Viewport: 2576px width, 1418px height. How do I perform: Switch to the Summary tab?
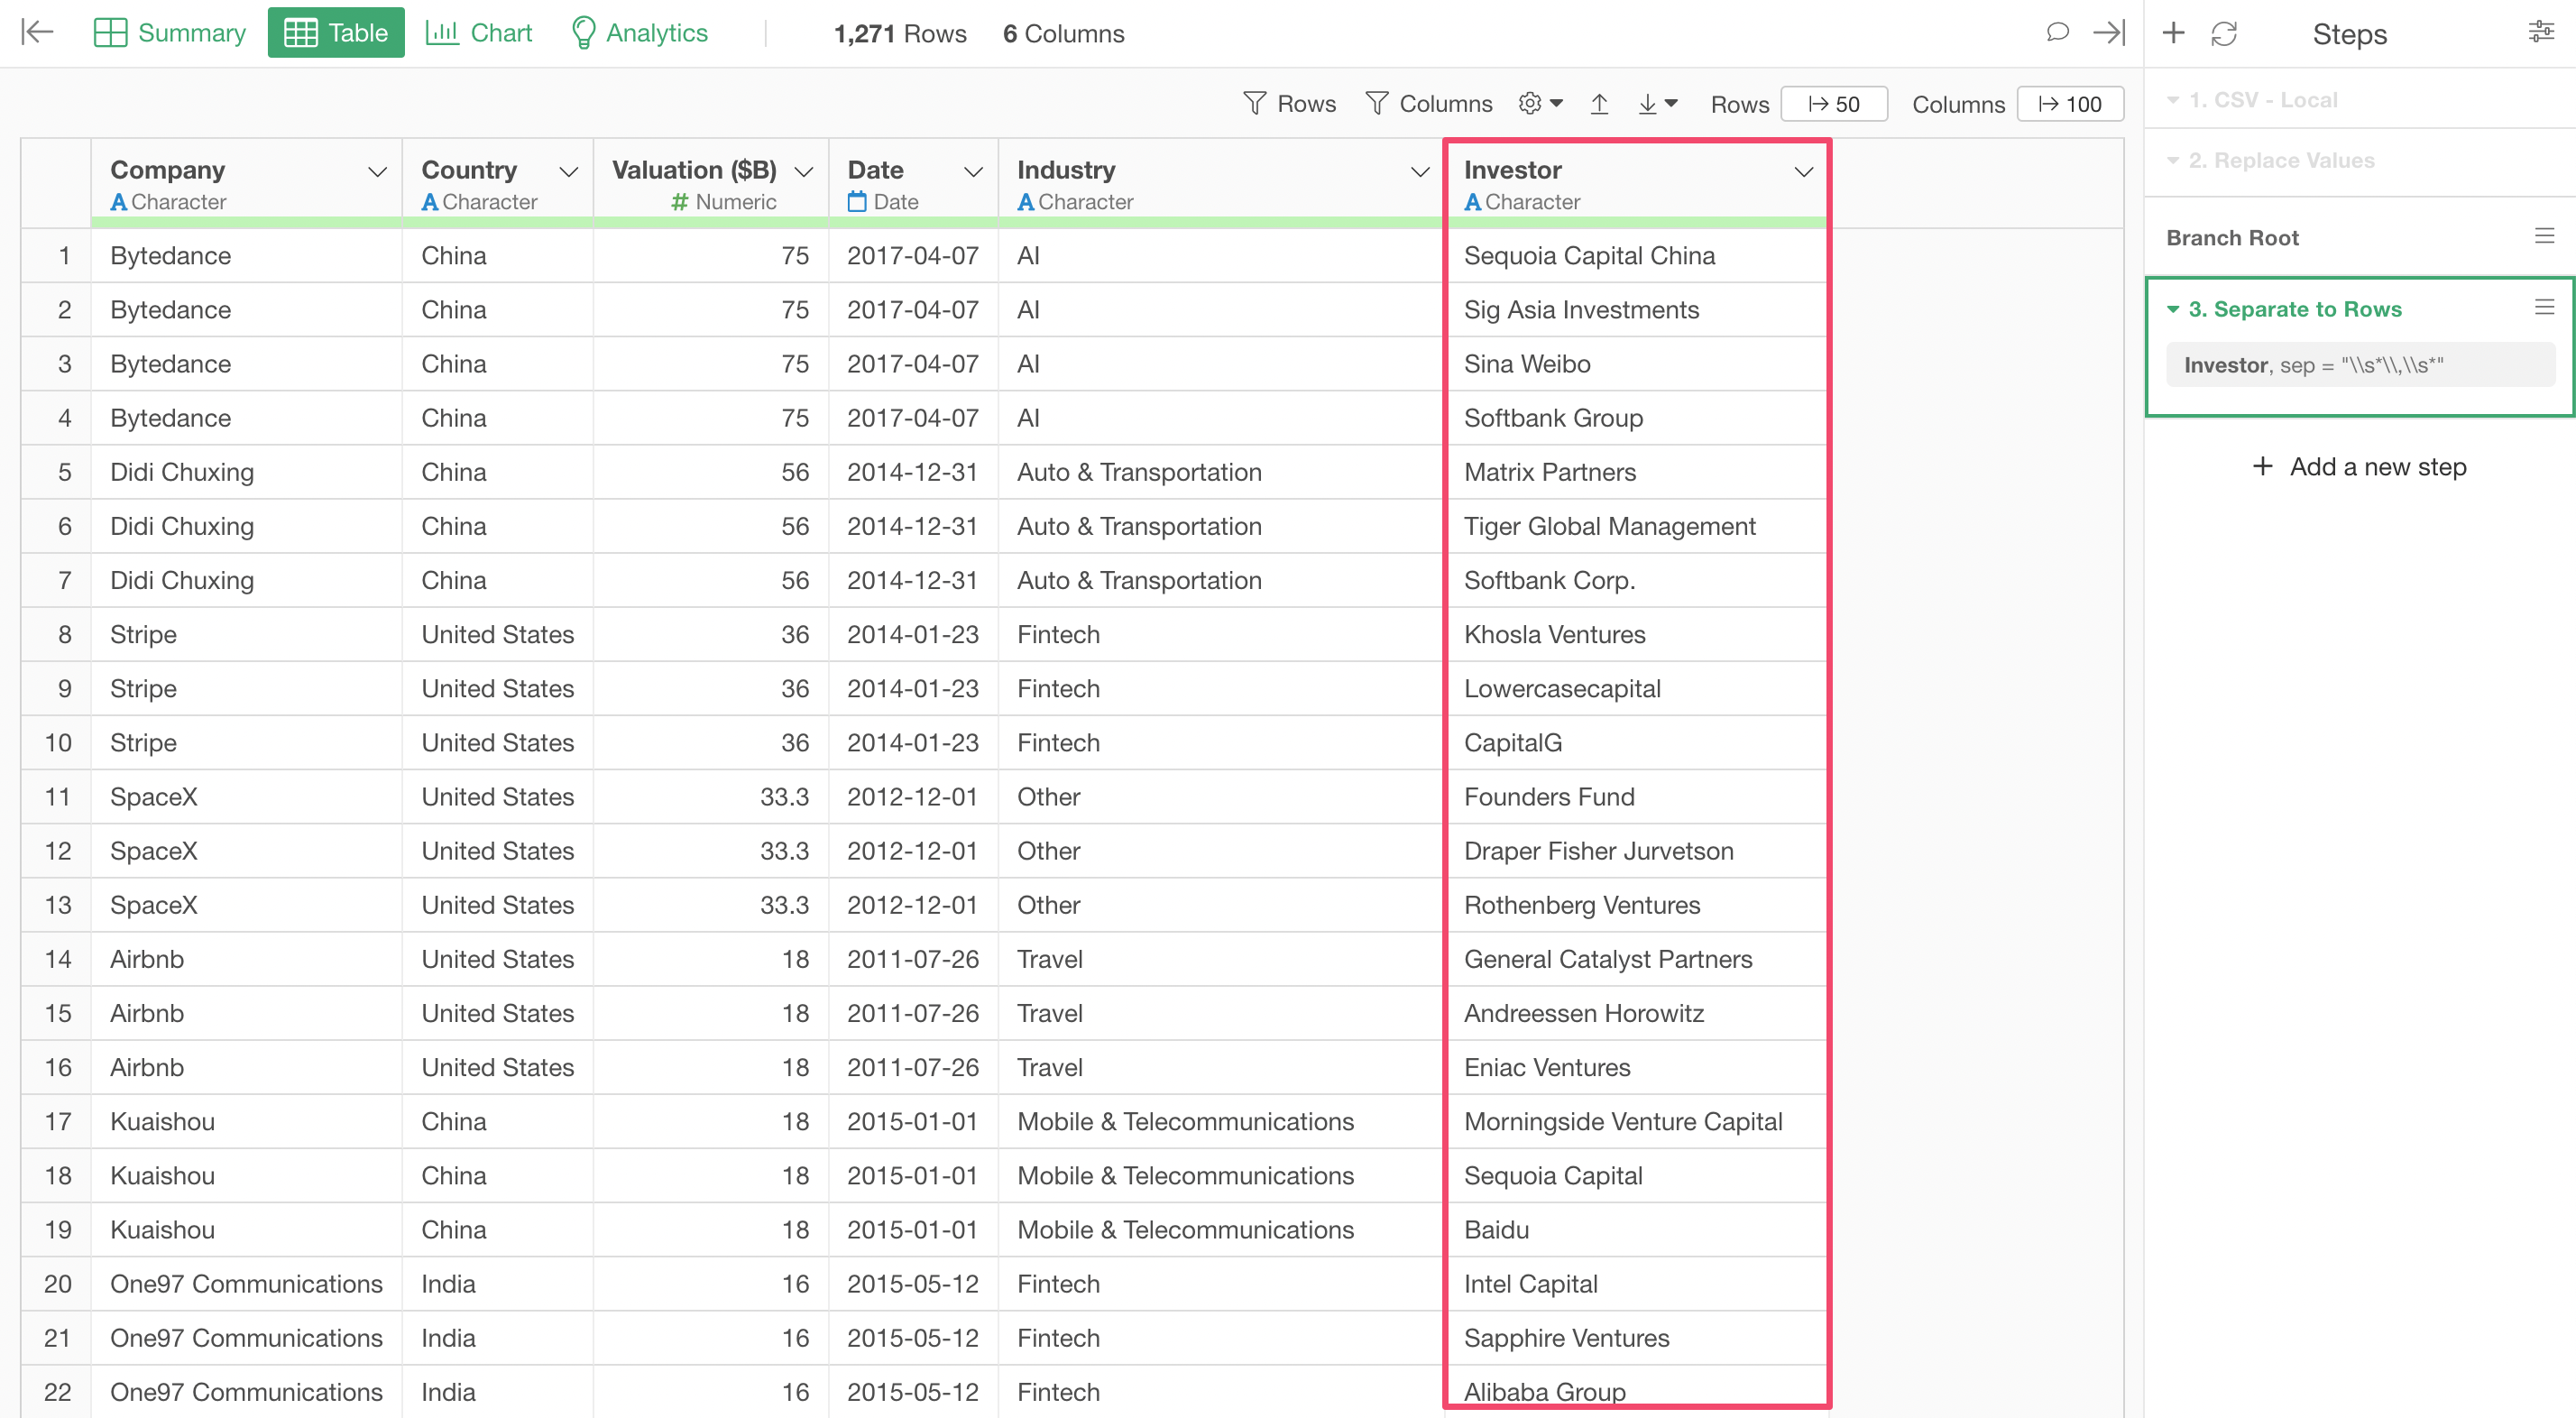tap(169, 33)
